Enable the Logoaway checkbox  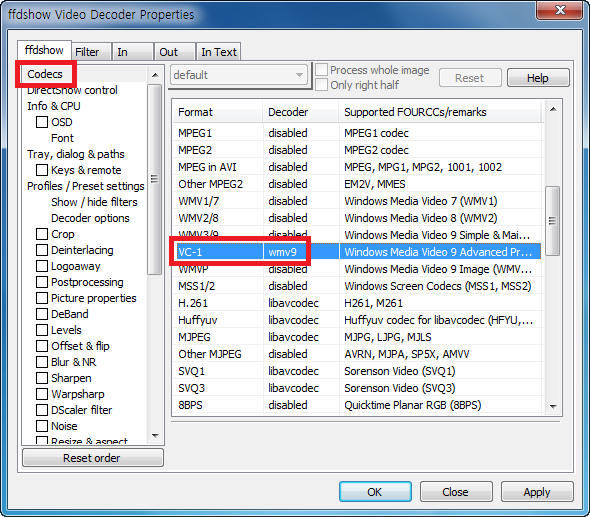pos(42,266)
